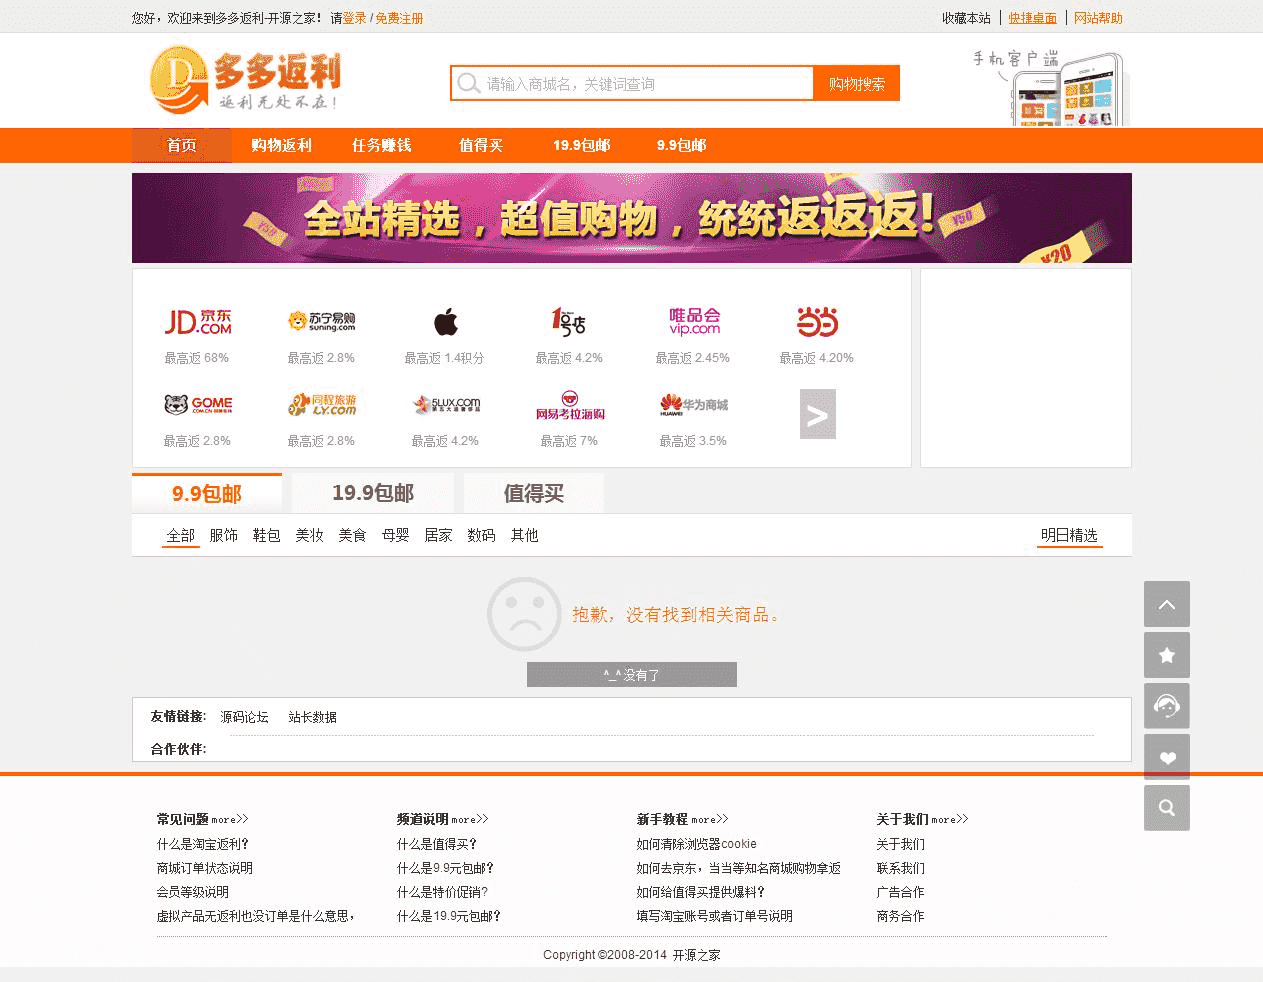Show more stores with the arrow button
The image size is (1263, 982).
tap(818, 414)
